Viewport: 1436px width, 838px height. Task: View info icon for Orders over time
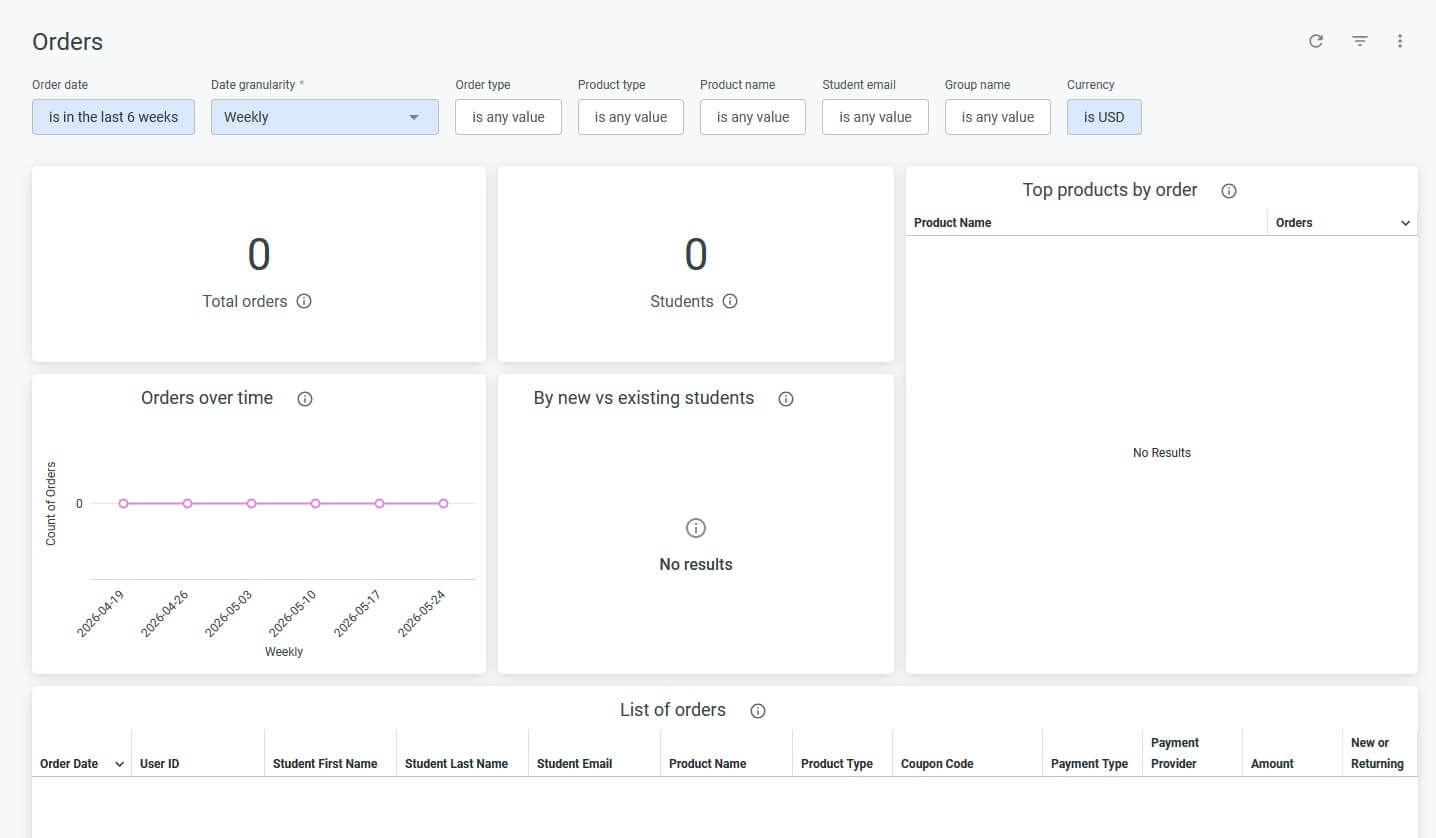pos(305,399)
